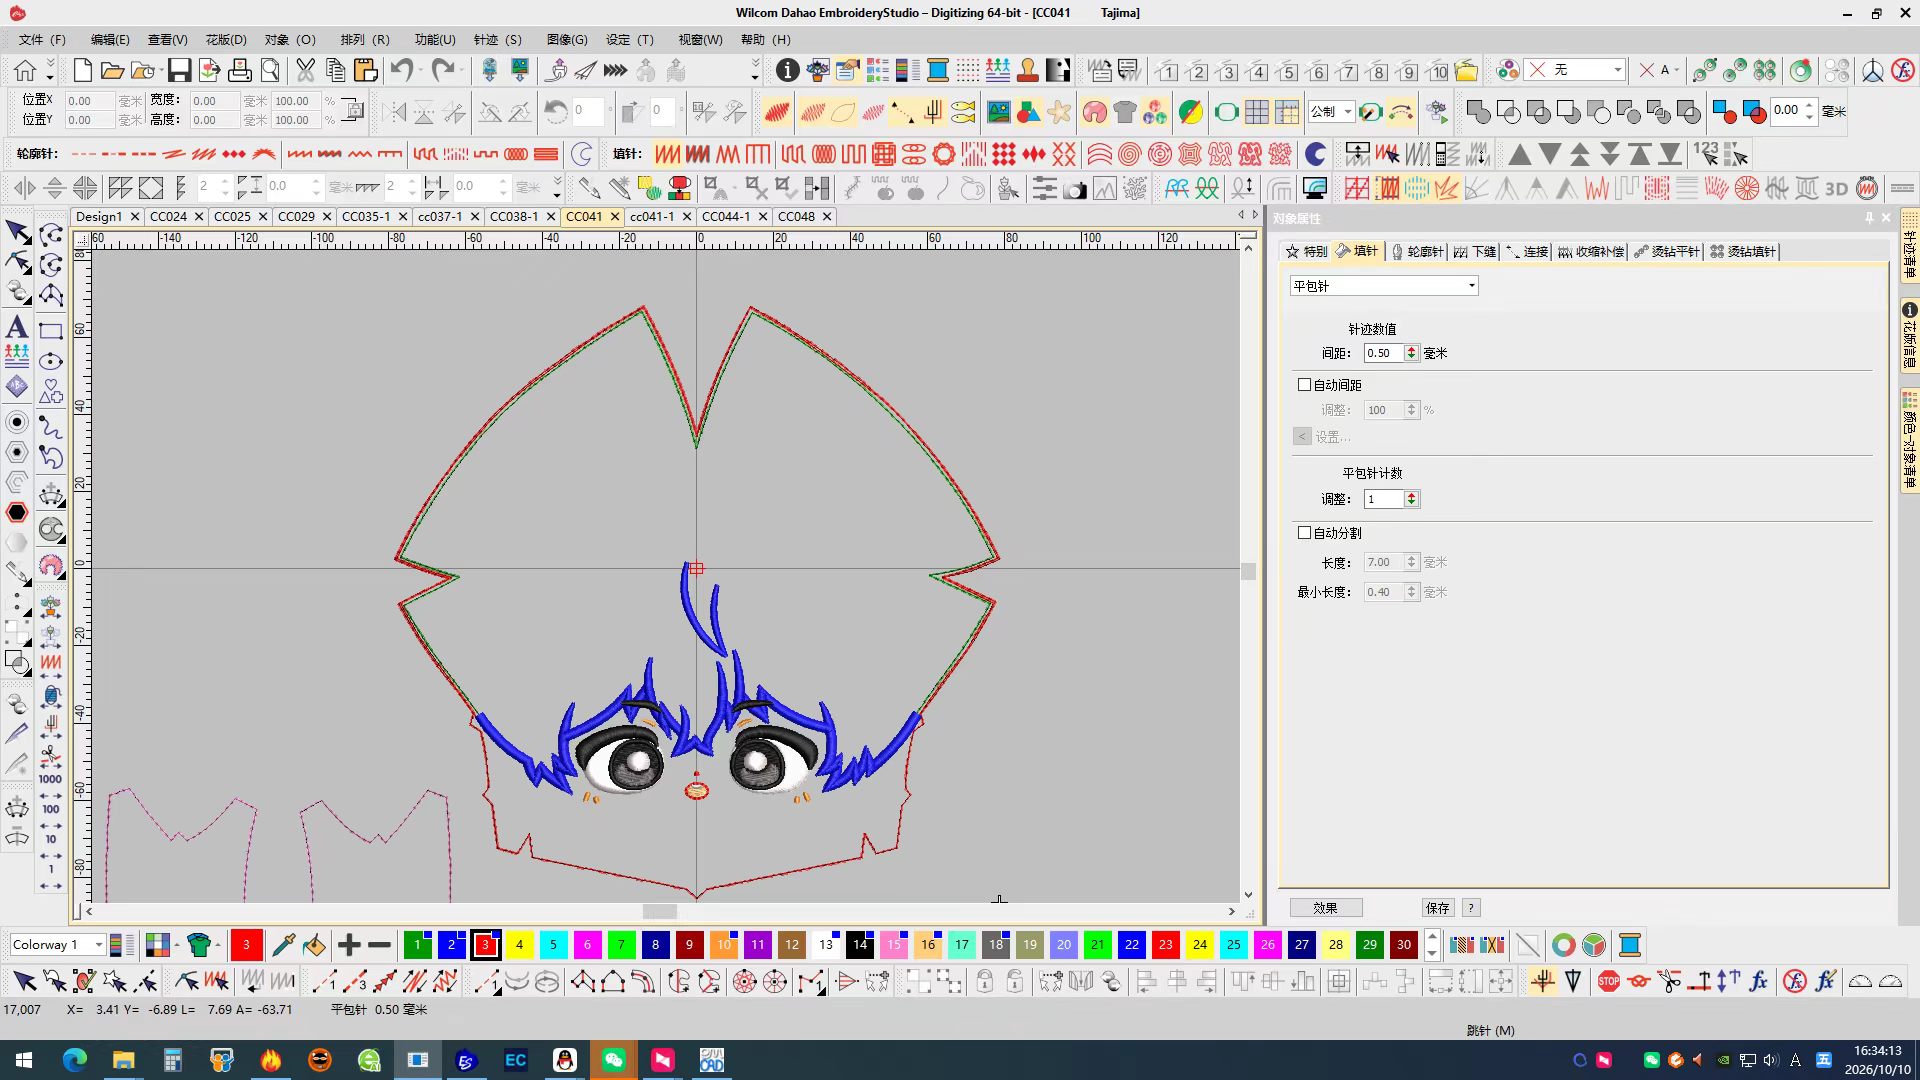Click the paint bucket icon in color bar

tap(314, 944)
